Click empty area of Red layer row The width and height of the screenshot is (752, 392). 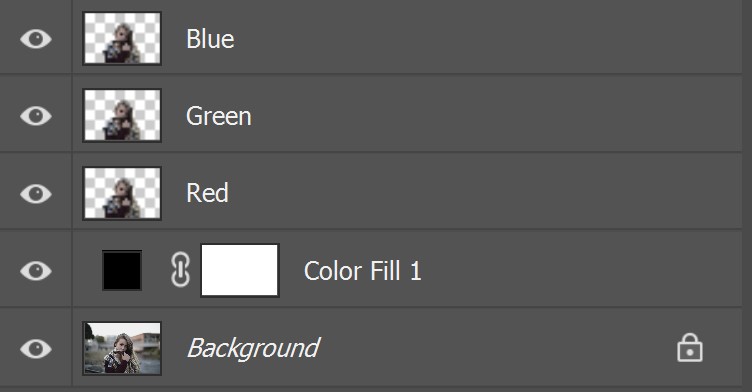(x=480, y=193)
